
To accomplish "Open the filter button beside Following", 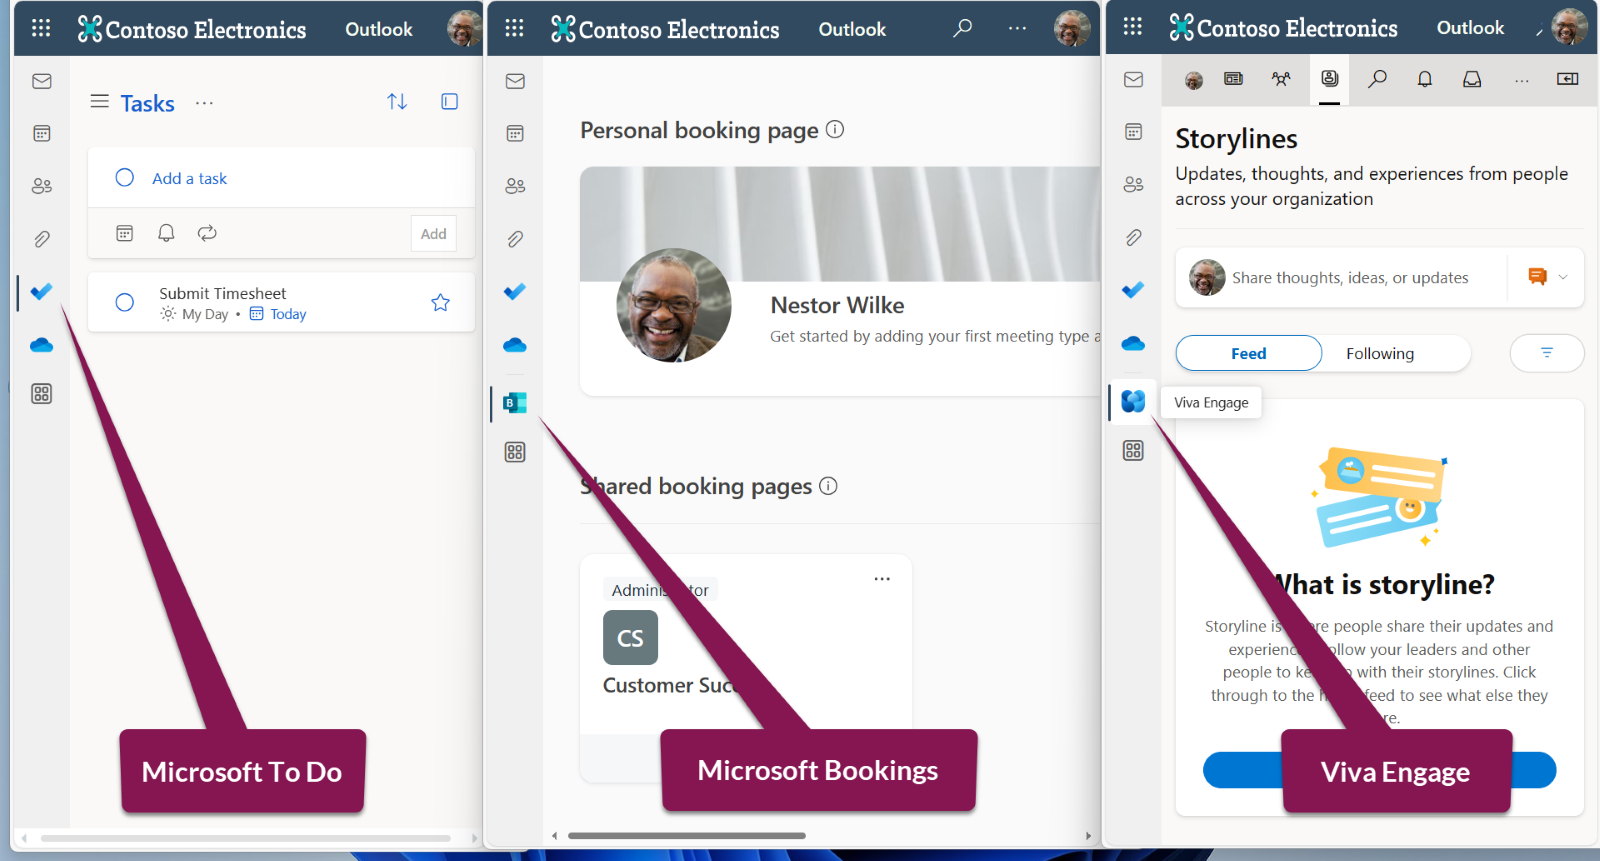I will click(1547, 353).
